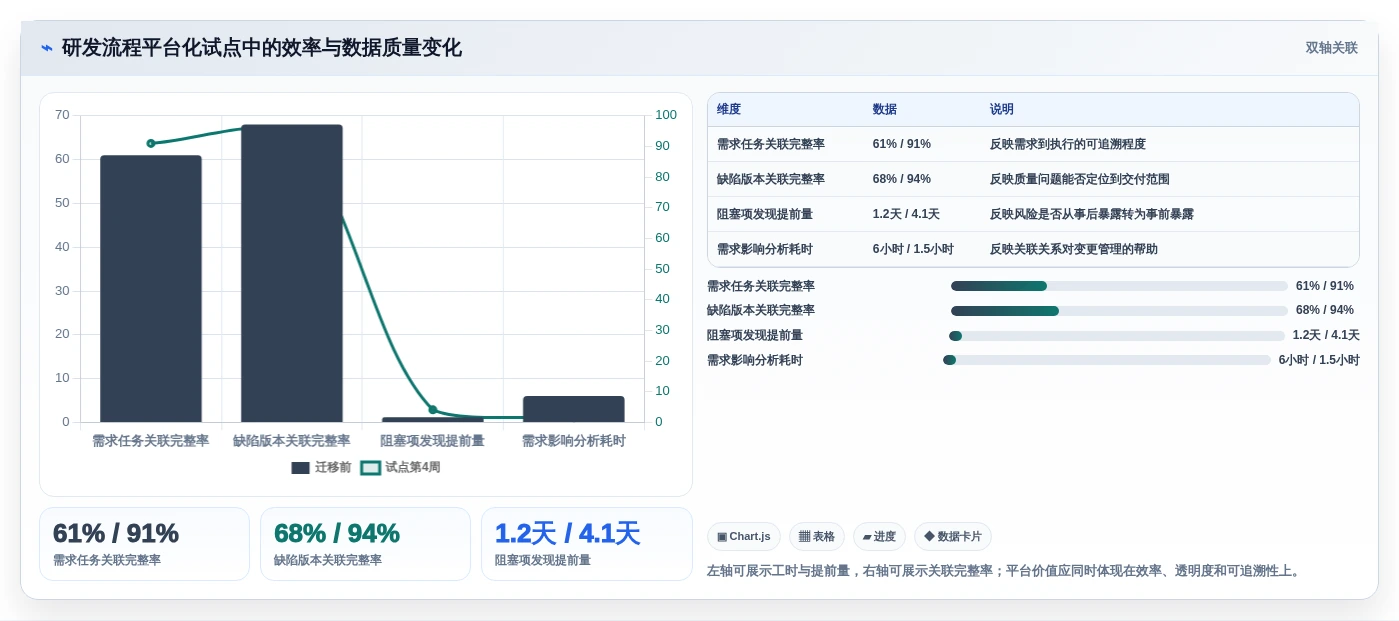The width and height of the screenshot is (1399, 621).
Task: Click the 需求任务关联完整率 bar in chart
Action: (x=151, y=289)
